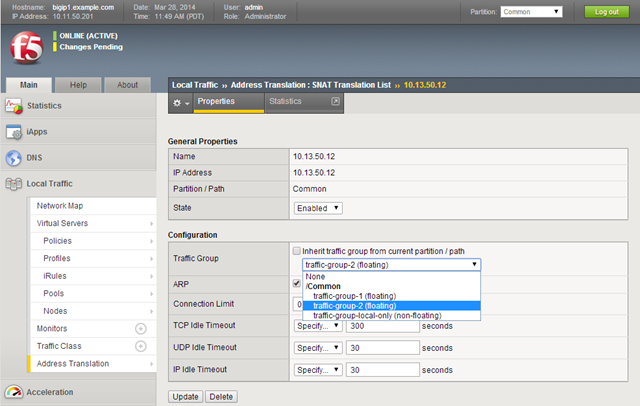Viewport: 640px width, 406px height.
Task: Open the DNS globe icon
Action: click(x=15, y=157)
